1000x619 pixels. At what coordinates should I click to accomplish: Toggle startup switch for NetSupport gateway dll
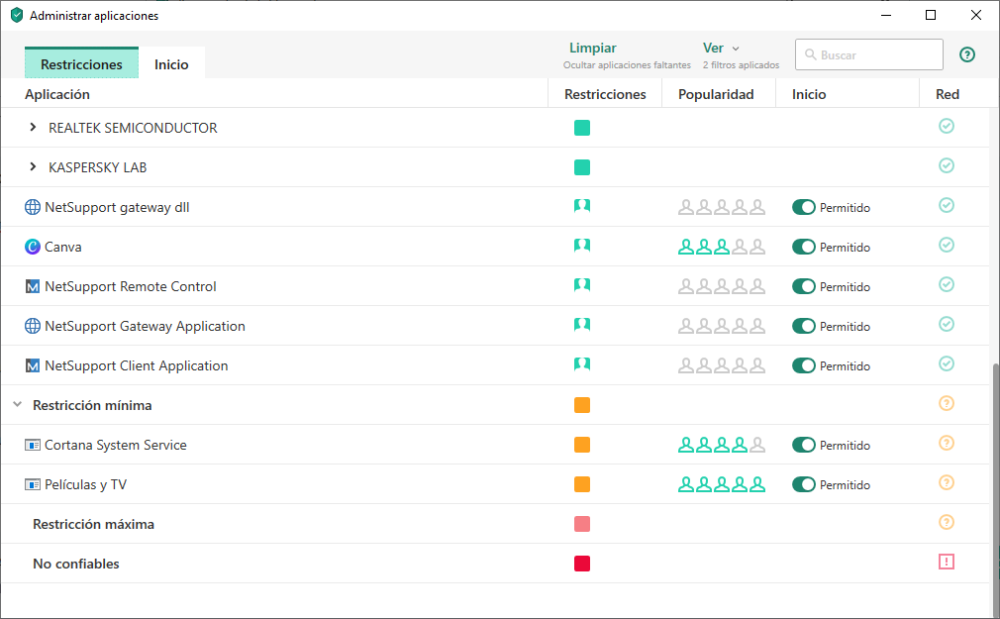click(804, 207)
